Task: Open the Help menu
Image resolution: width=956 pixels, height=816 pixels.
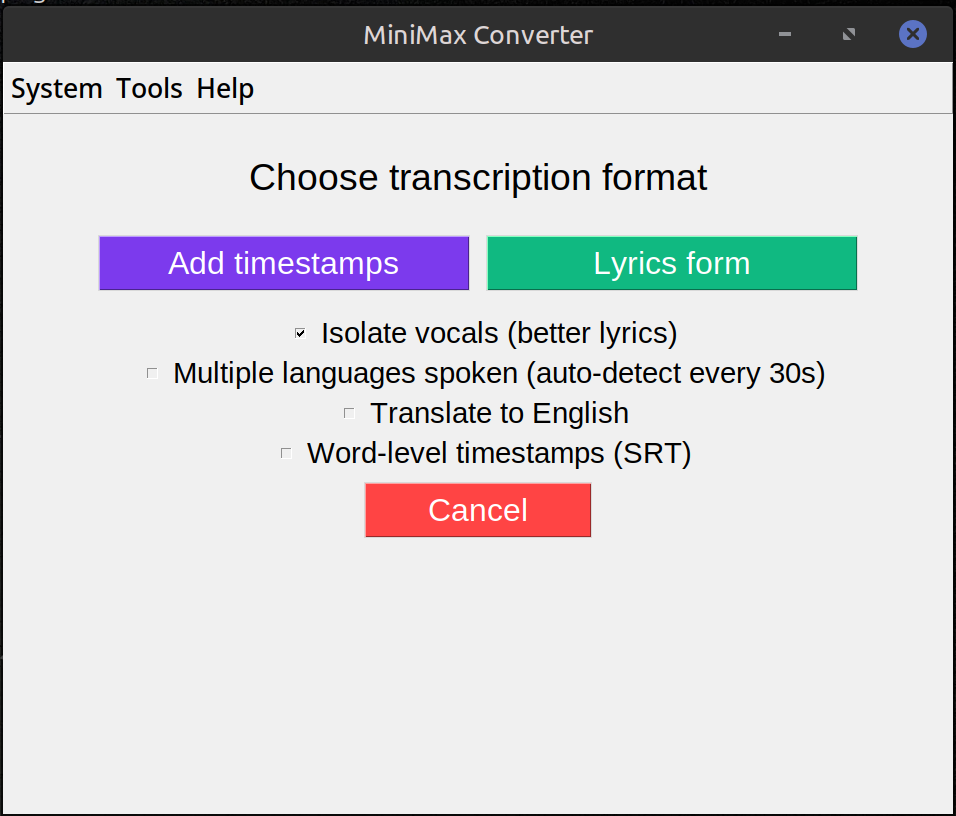Action: point(225,89)
